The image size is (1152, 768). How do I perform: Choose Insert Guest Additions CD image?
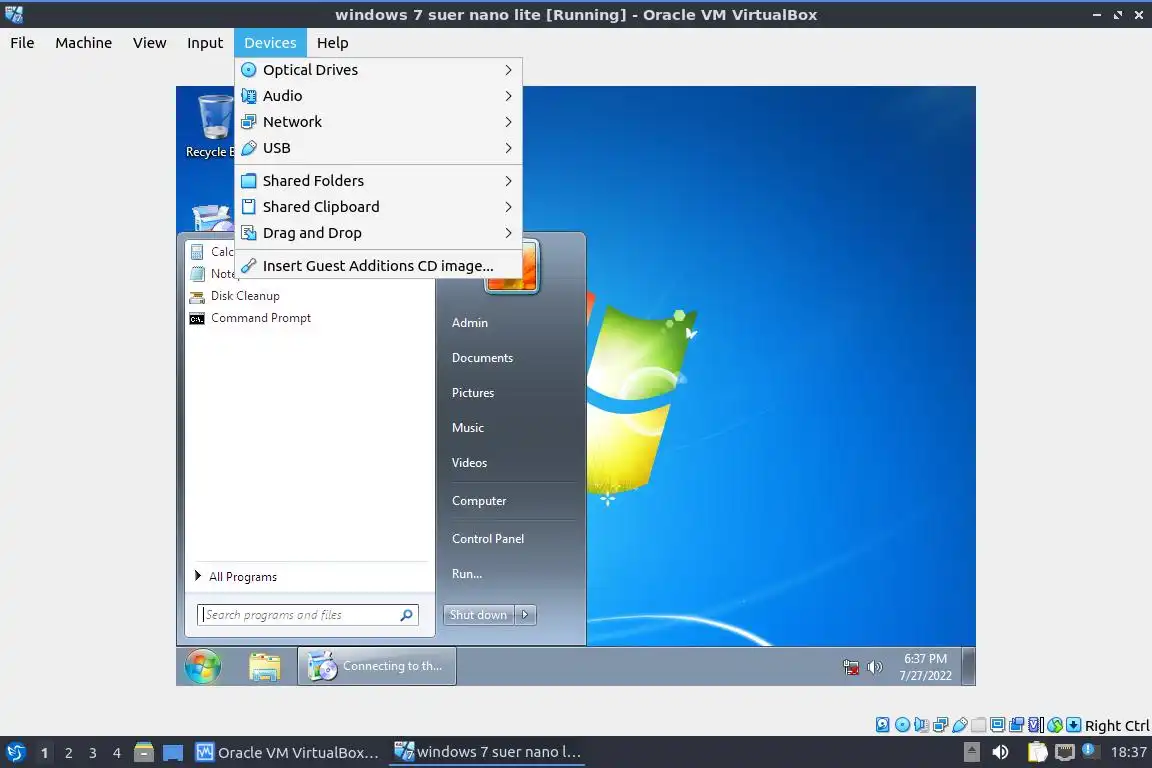(x=378, y=266)
